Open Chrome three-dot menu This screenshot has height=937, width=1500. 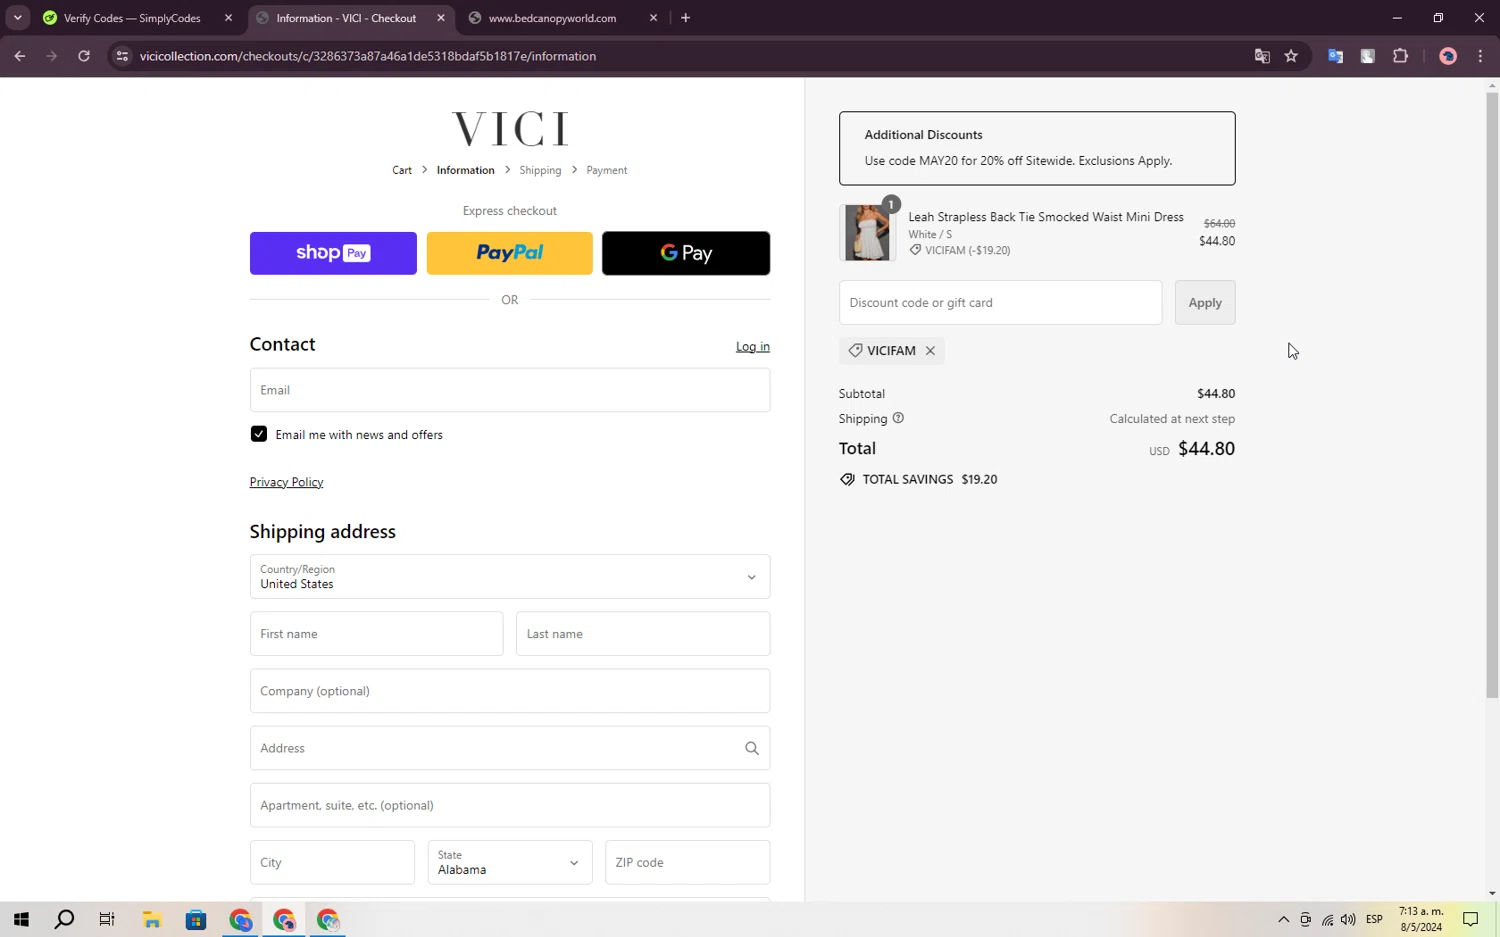tap(1480, 56)
